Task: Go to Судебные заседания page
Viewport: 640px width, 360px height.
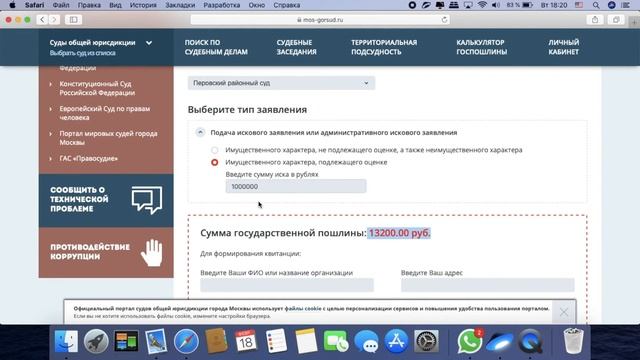Action: pos(296,47)
